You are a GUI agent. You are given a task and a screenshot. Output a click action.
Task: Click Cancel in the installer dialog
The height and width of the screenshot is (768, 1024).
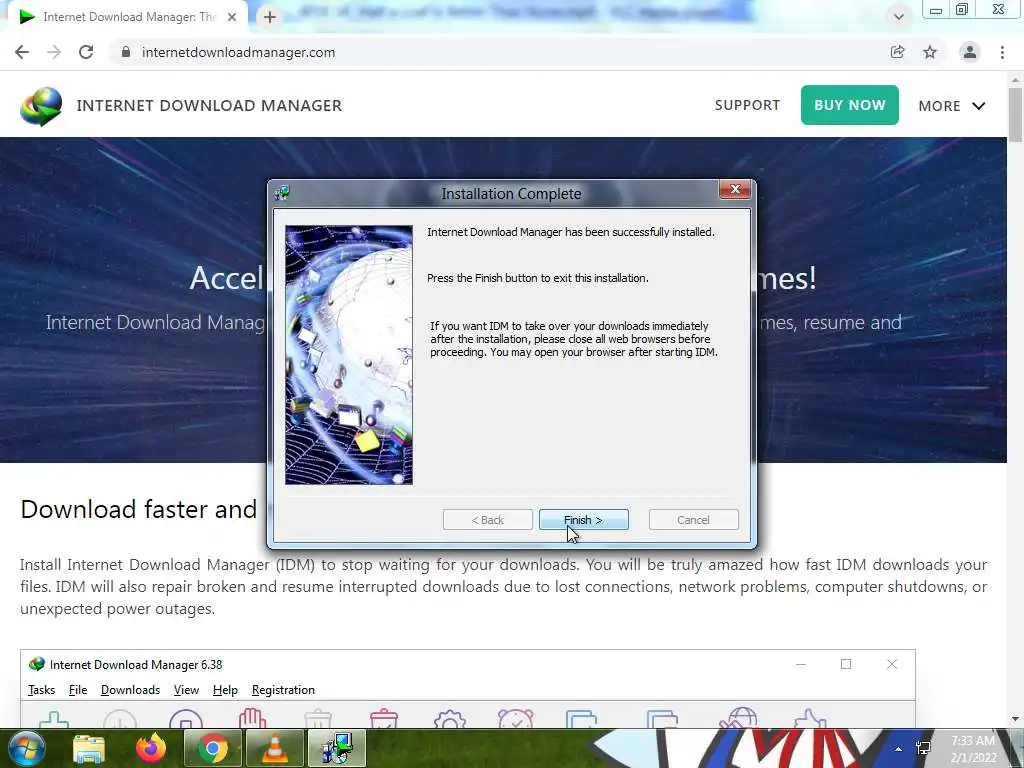(693, 520)
